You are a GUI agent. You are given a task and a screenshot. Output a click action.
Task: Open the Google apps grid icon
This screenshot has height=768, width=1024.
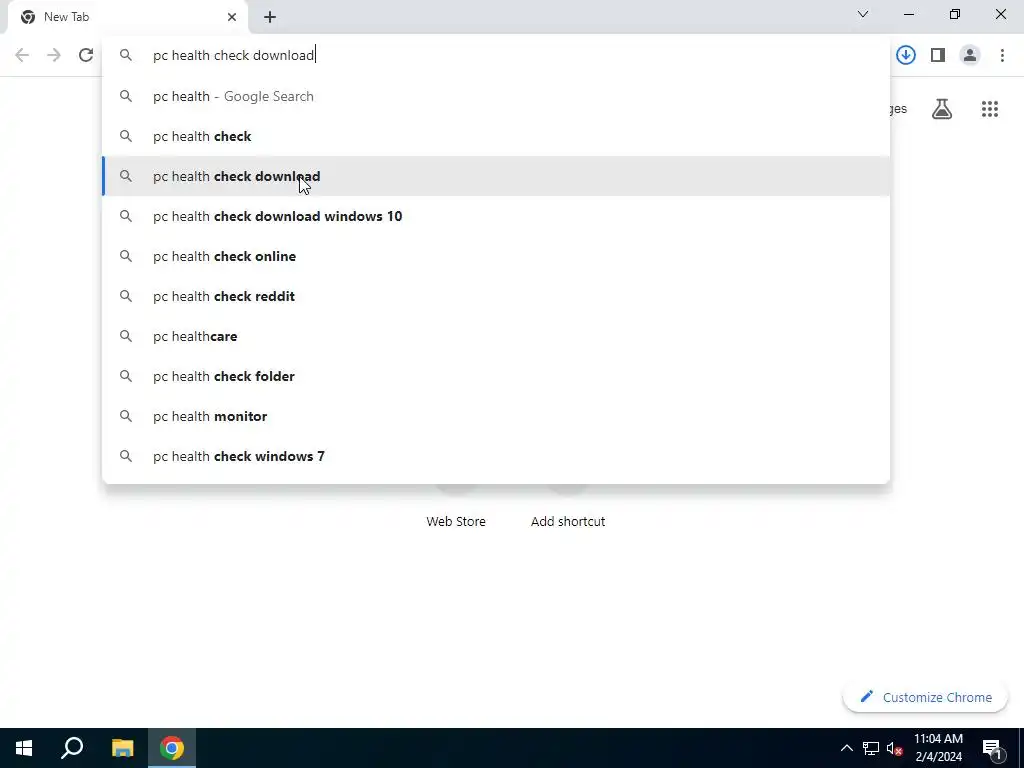[989, 109]
